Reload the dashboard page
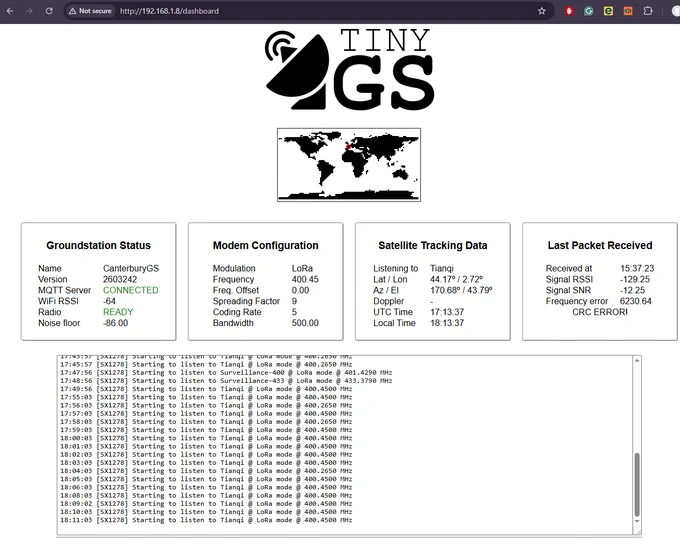The width and height of the screenshot is (680, 538). pyautogui.click(x=49, y=11)
